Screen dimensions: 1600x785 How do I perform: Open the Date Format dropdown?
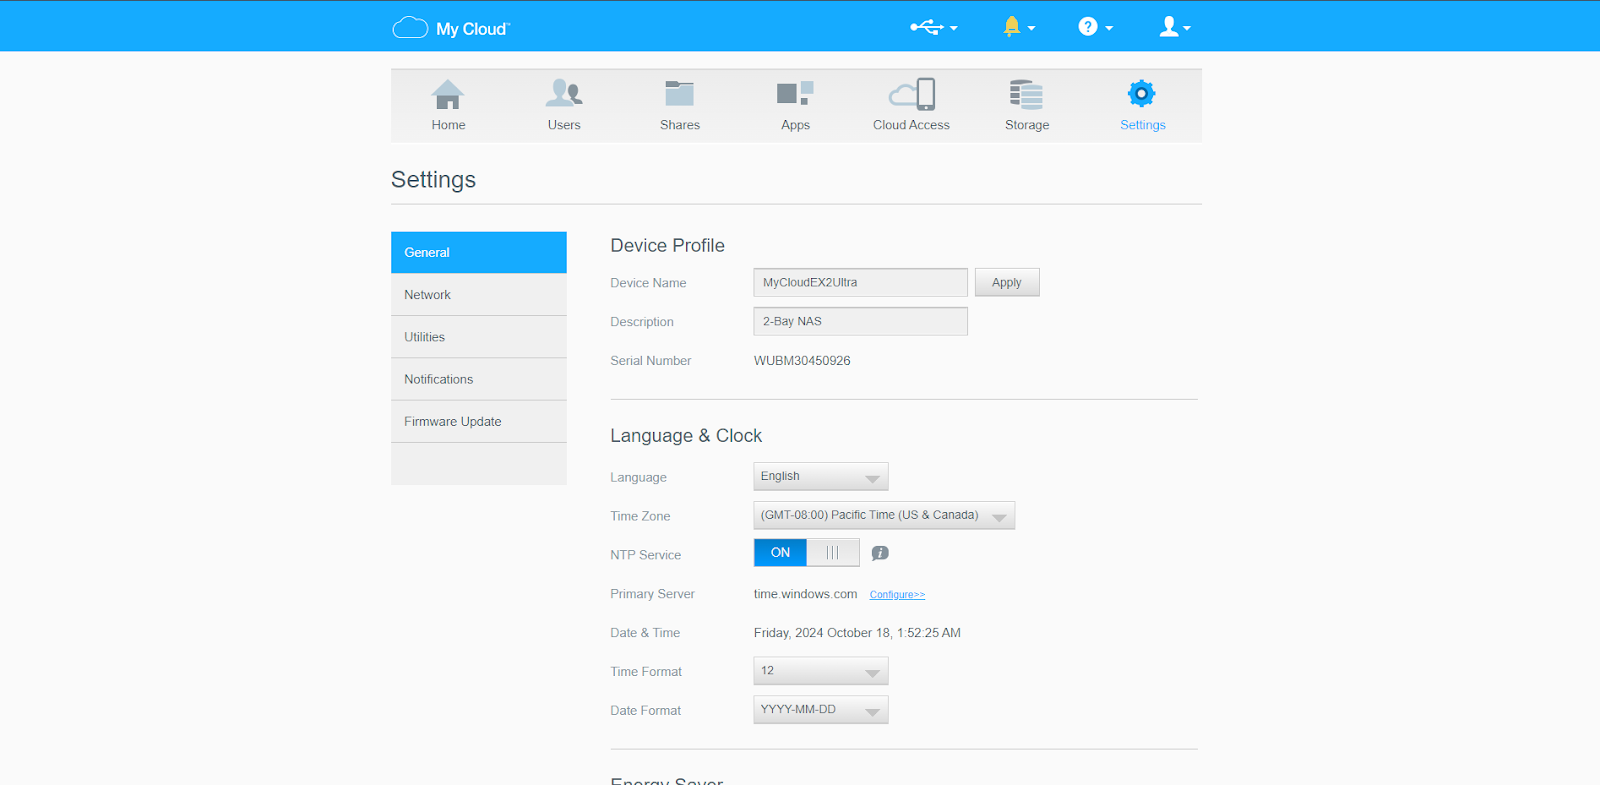click(x=821, y=710)
